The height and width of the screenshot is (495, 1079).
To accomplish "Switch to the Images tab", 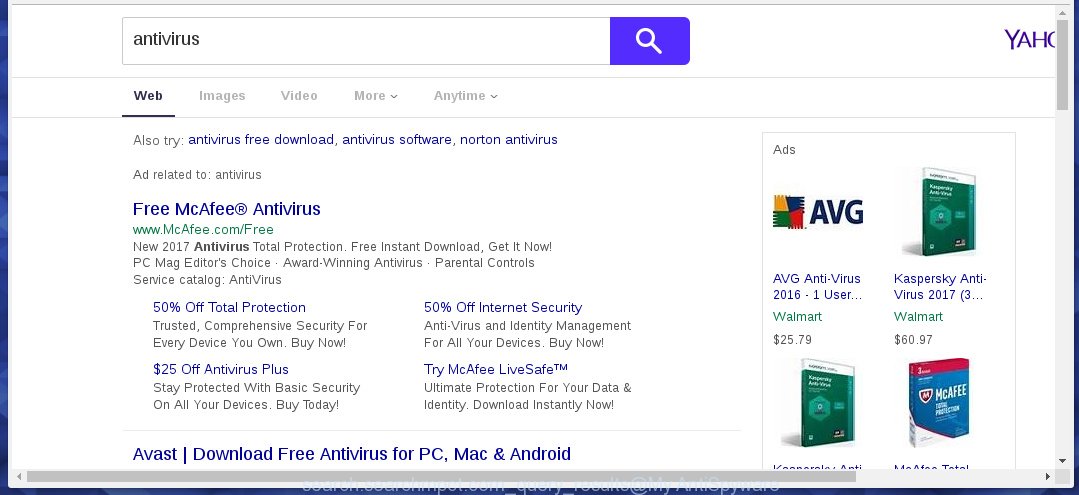I will 222,96.
